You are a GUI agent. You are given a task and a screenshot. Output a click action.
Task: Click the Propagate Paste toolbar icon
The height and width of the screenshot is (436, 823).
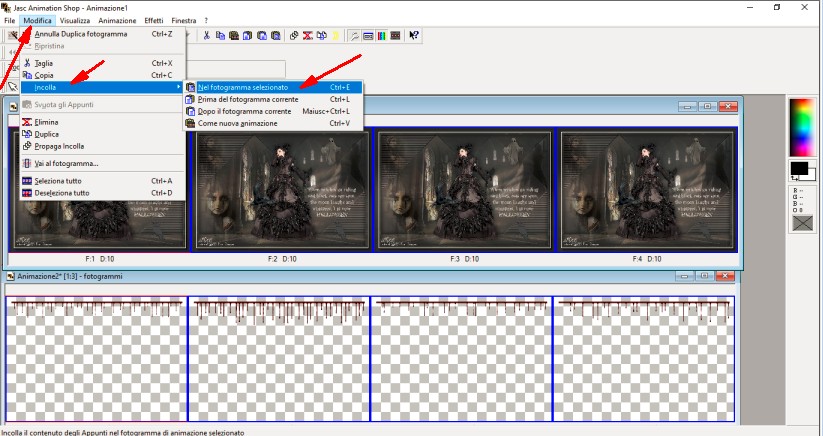[x=294, y=35]
